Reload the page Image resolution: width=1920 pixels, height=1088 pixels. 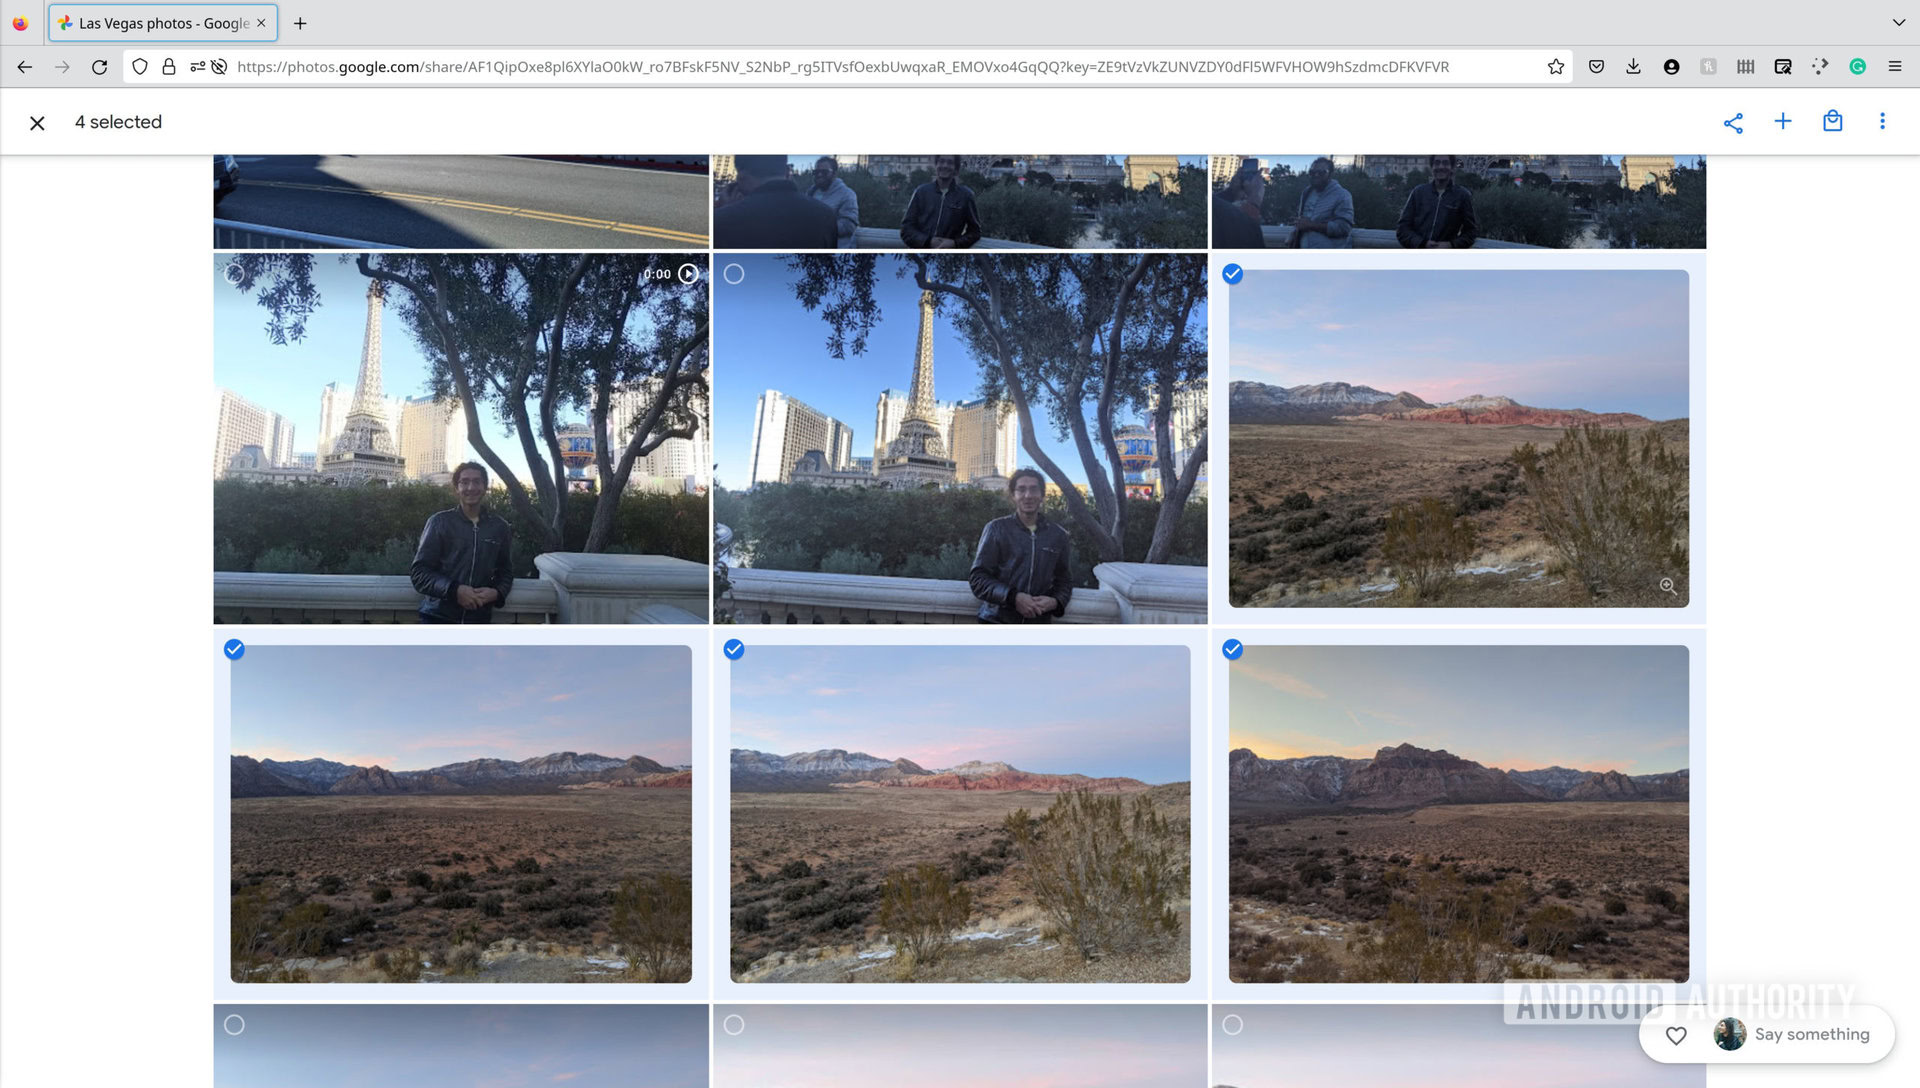(x=99, y=66)
